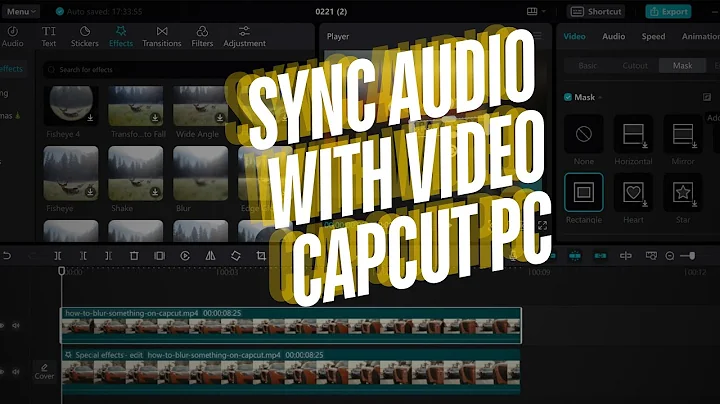The width and height of the screenshot is (720, 404).
Task: Toggle player fullscreen view
Action: tap(542, 225)
